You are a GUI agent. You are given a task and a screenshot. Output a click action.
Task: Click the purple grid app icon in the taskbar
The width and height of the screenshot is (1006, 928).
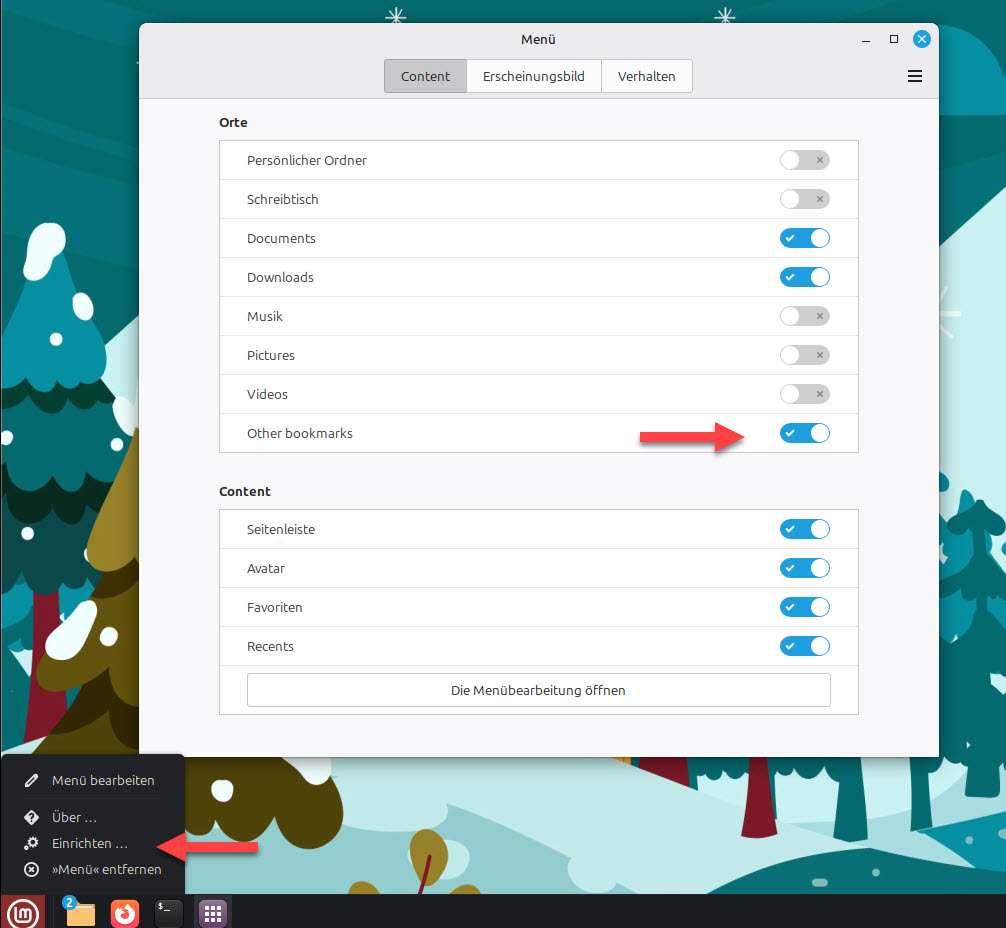click(x=212, y=912)
